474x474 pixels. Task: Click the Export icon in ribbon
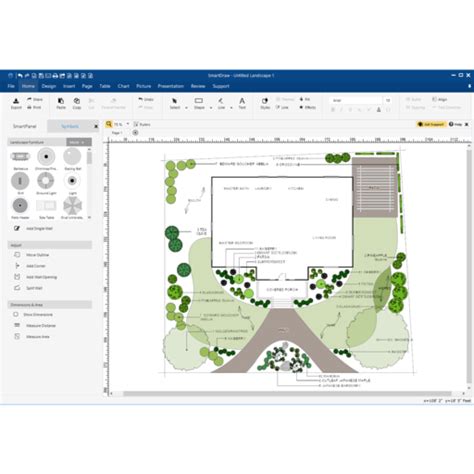pos(16,103)
